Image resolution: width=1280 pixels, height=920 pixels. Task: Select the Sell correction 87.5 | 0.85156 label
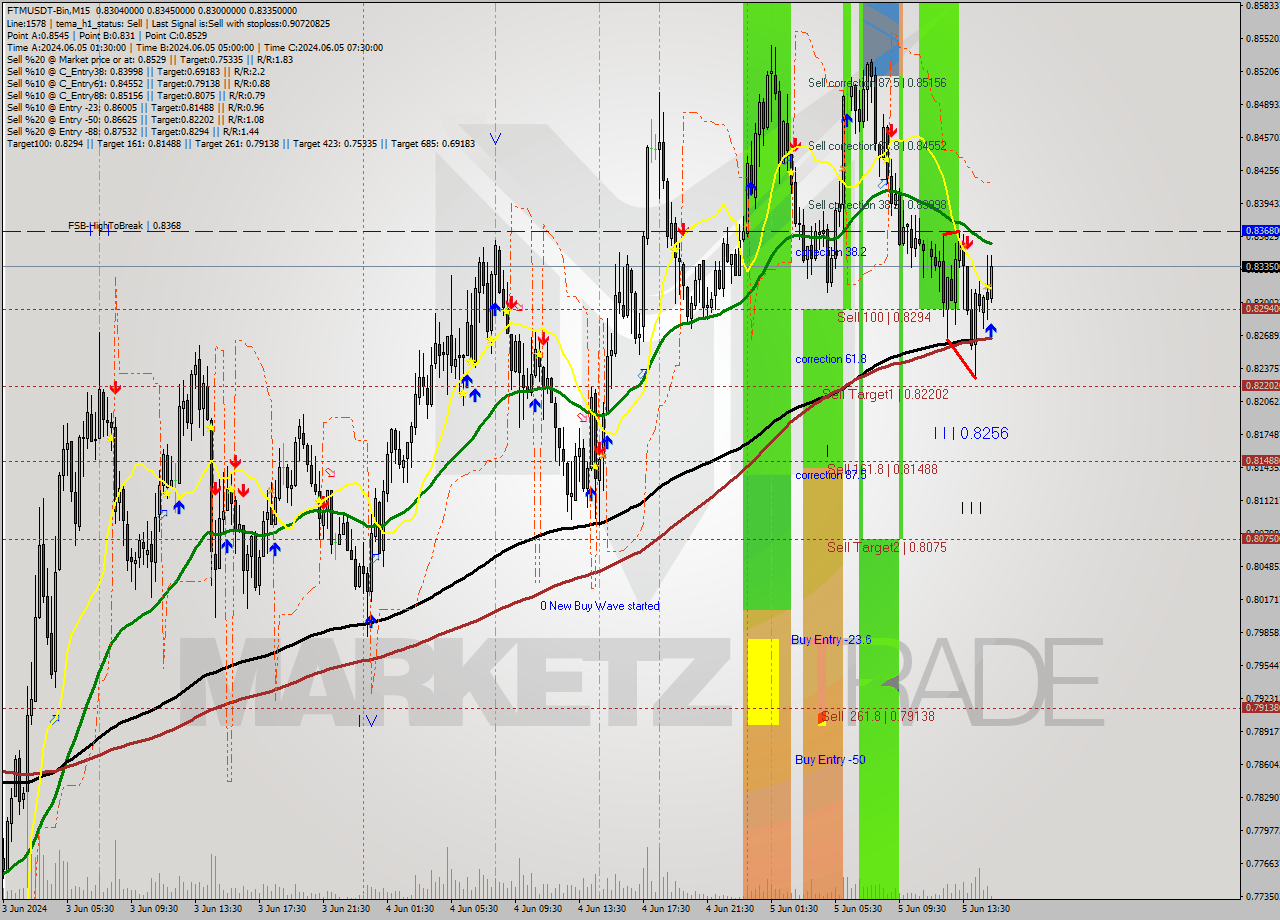tap(877, 83)
